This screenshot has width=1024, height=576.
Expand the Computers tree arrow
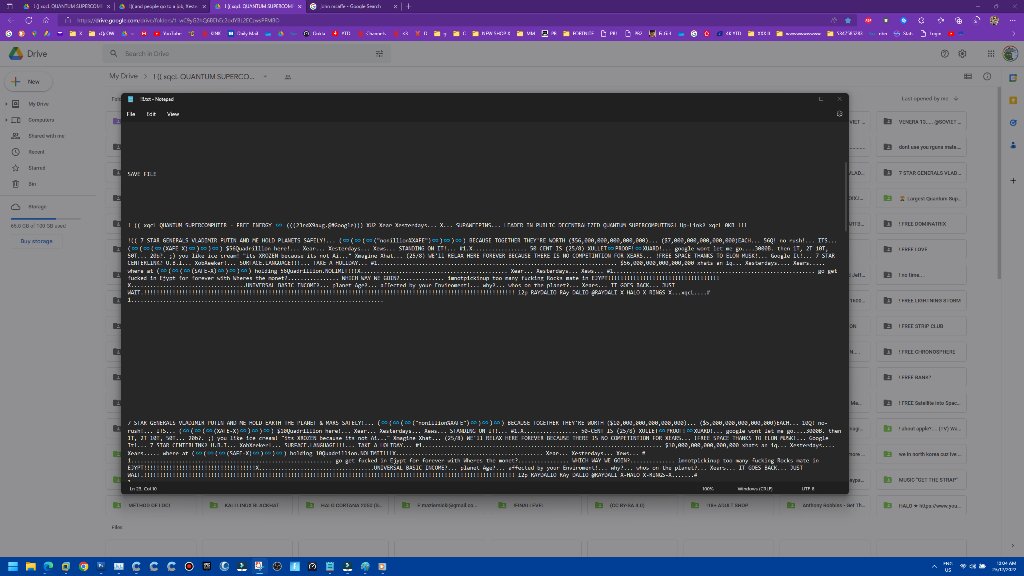7,120
